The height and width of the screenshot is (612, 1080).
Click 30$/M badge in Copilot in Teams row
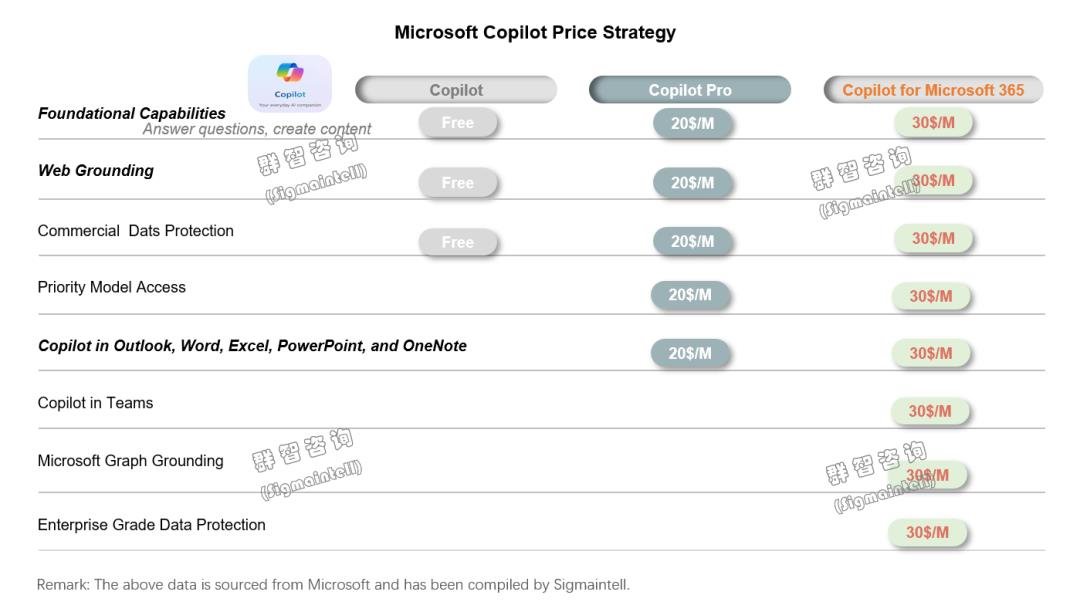tap(930, 411)
